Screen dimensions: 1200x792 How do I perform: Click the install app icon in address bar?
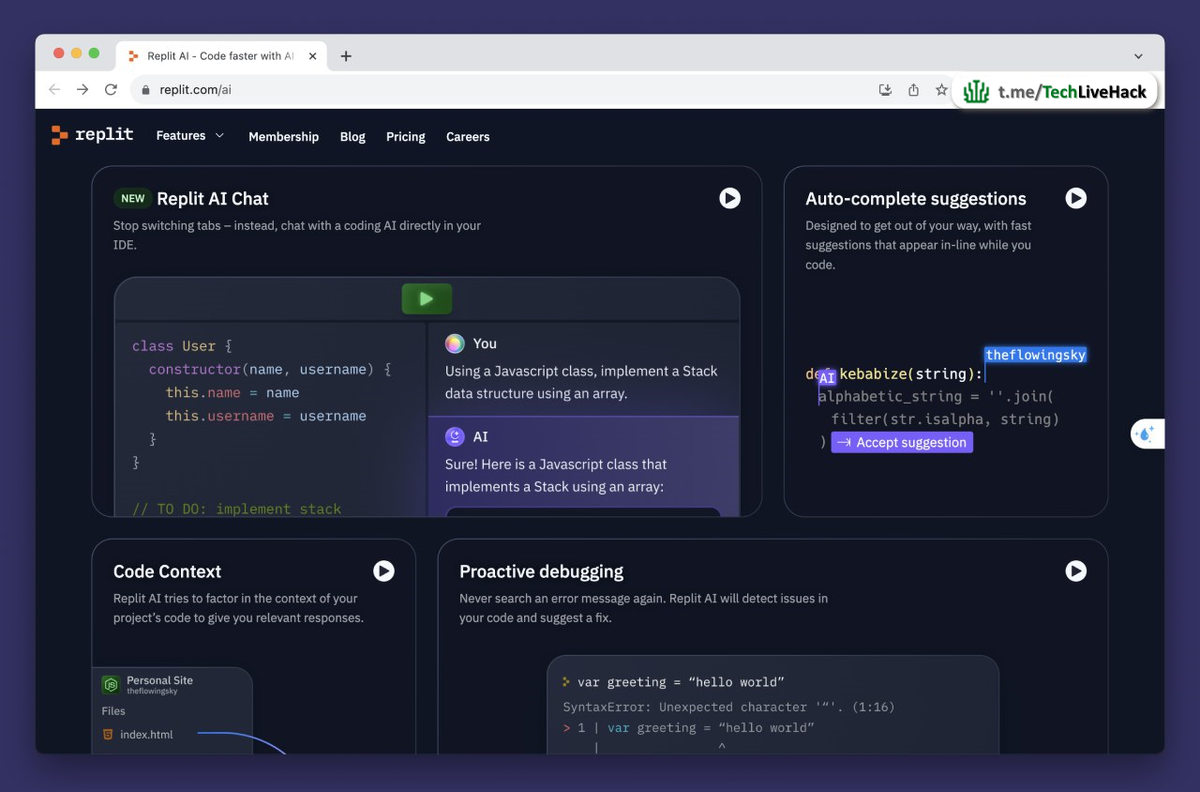(885, 90)
